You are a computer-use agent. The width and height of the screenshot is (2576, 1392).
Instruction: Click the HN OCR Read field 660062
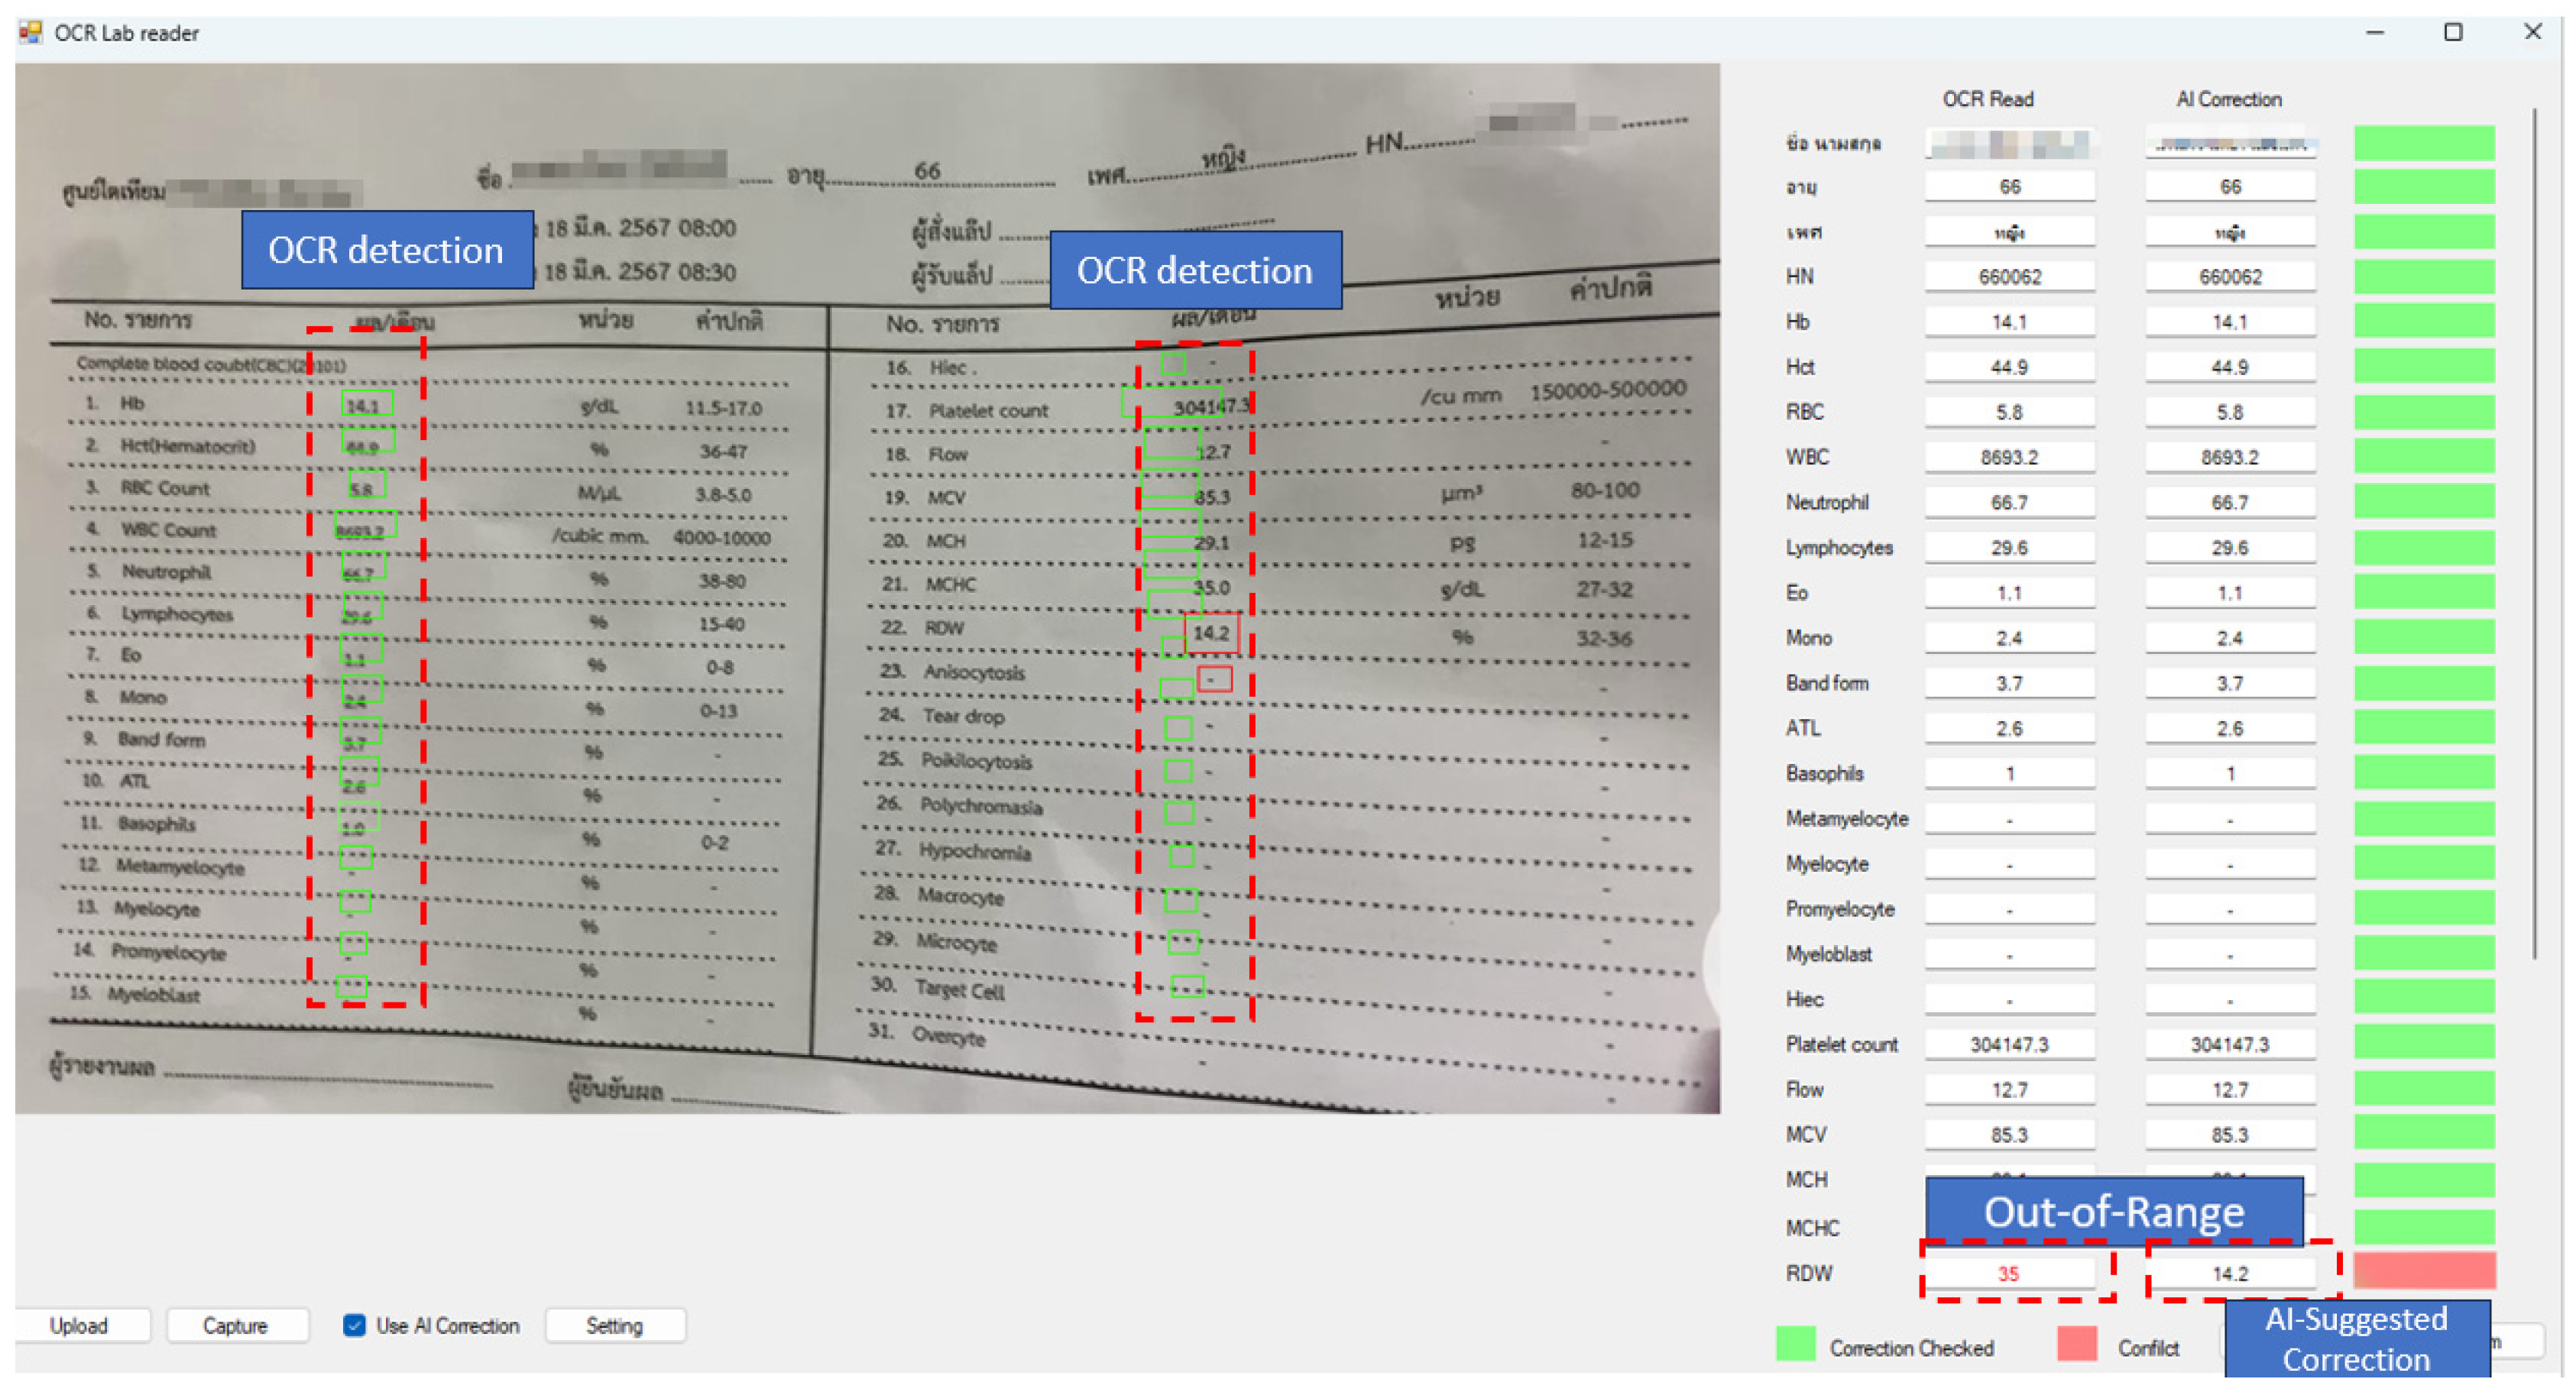point(2008,277)
